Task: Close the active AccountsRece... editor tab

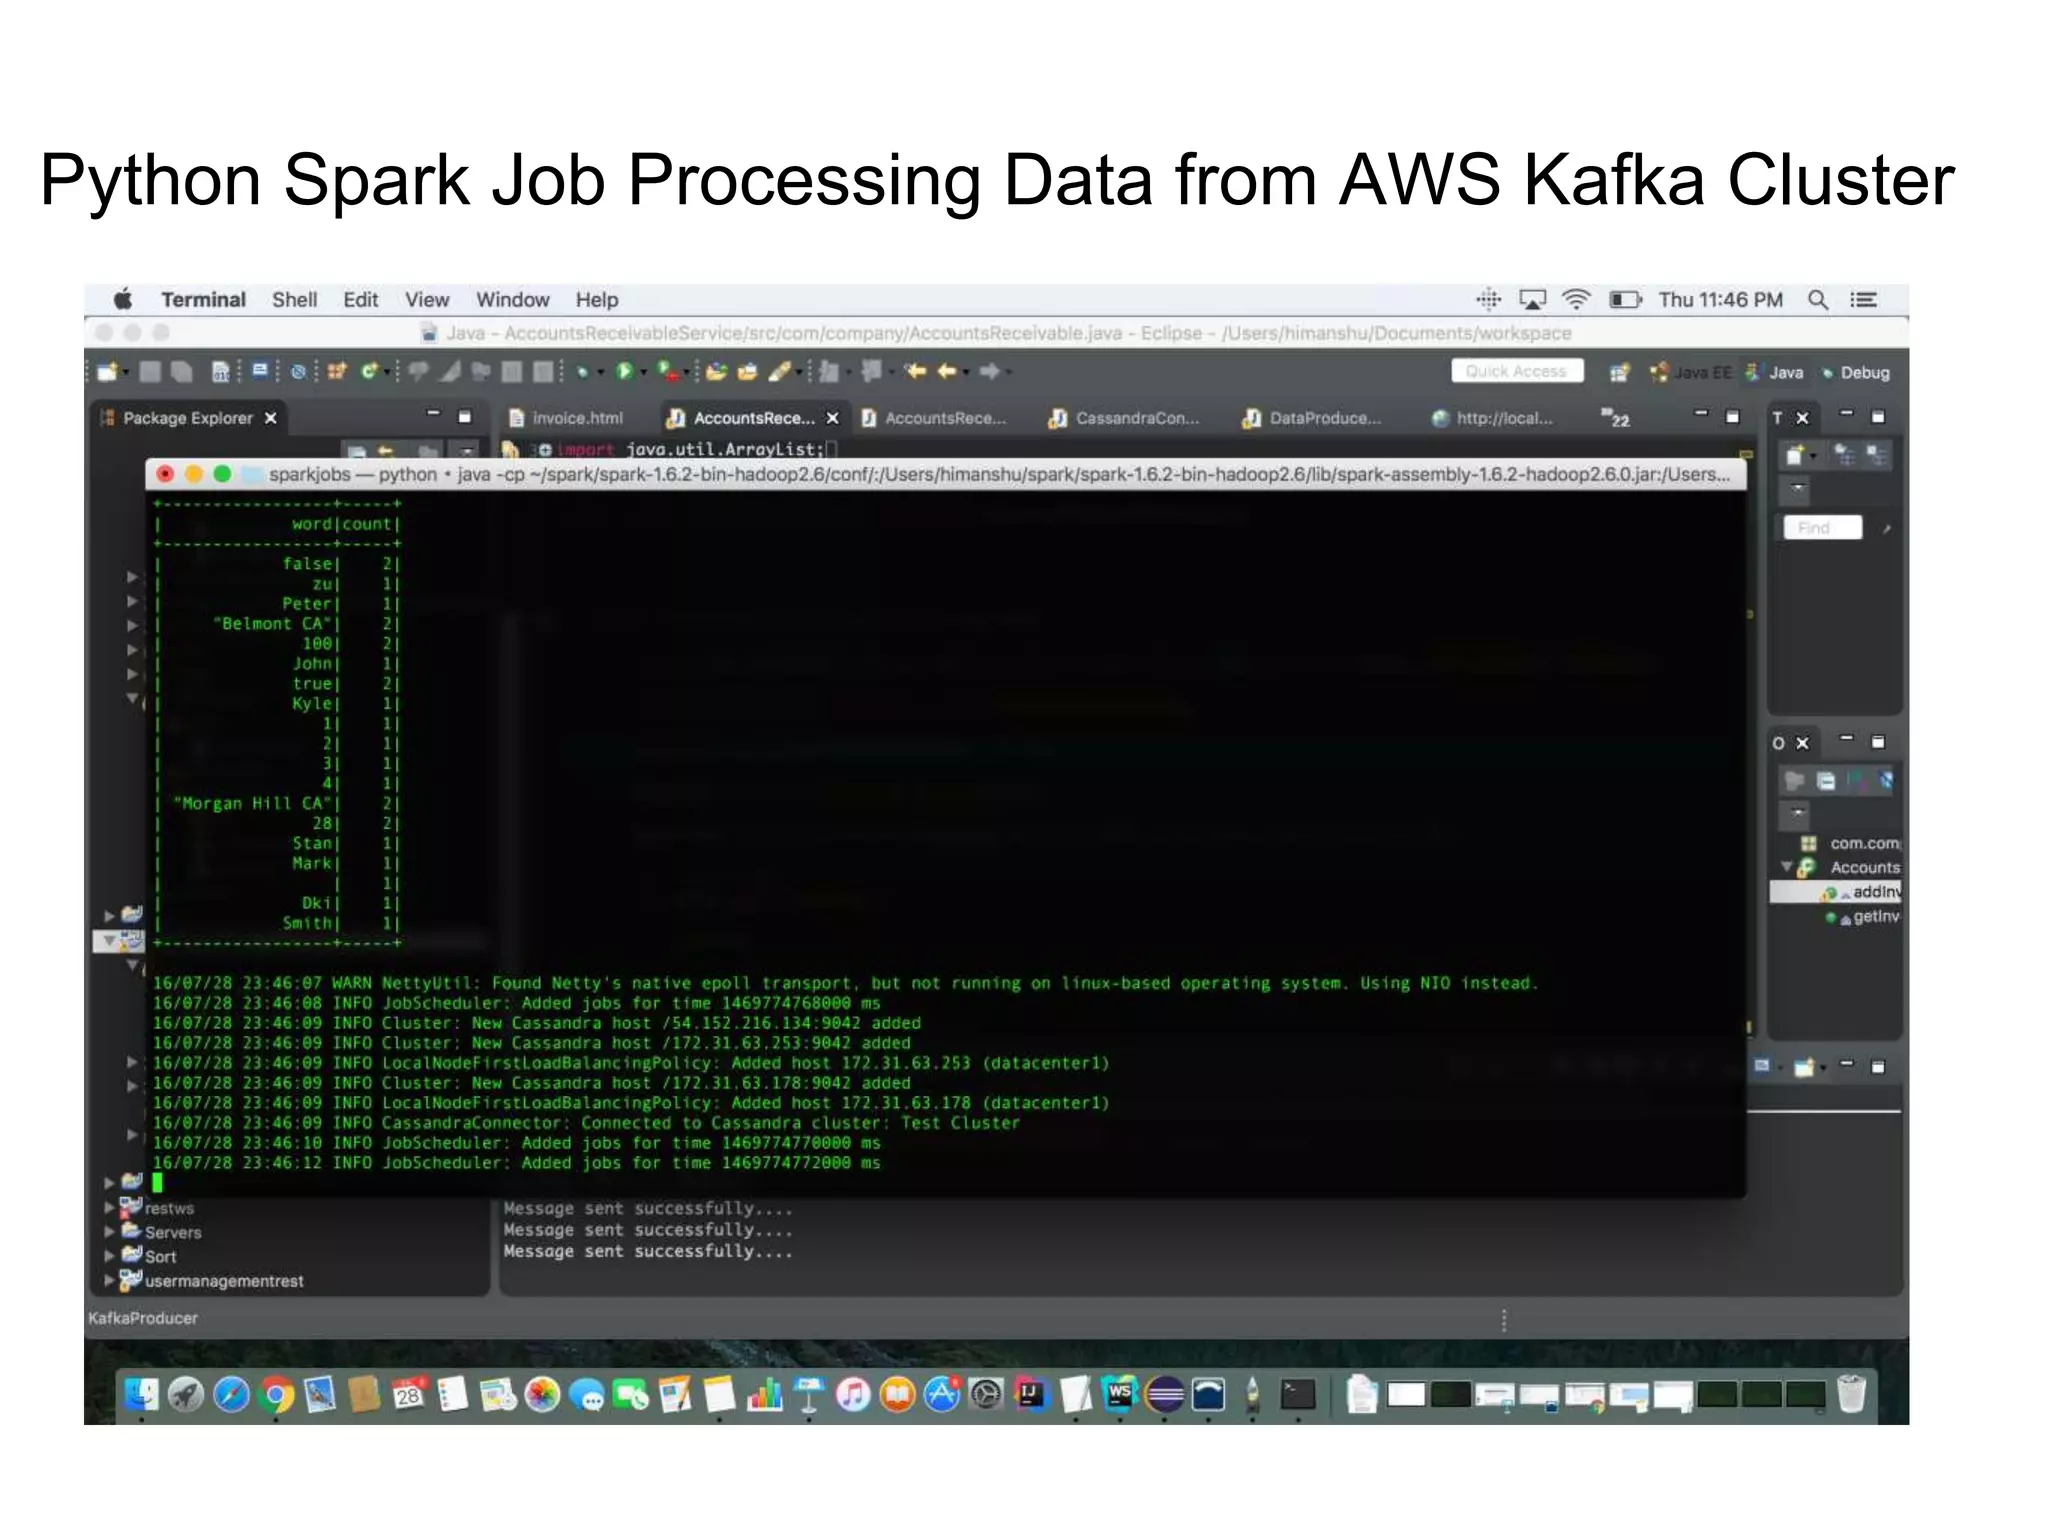Action: [x=832, y=418]
